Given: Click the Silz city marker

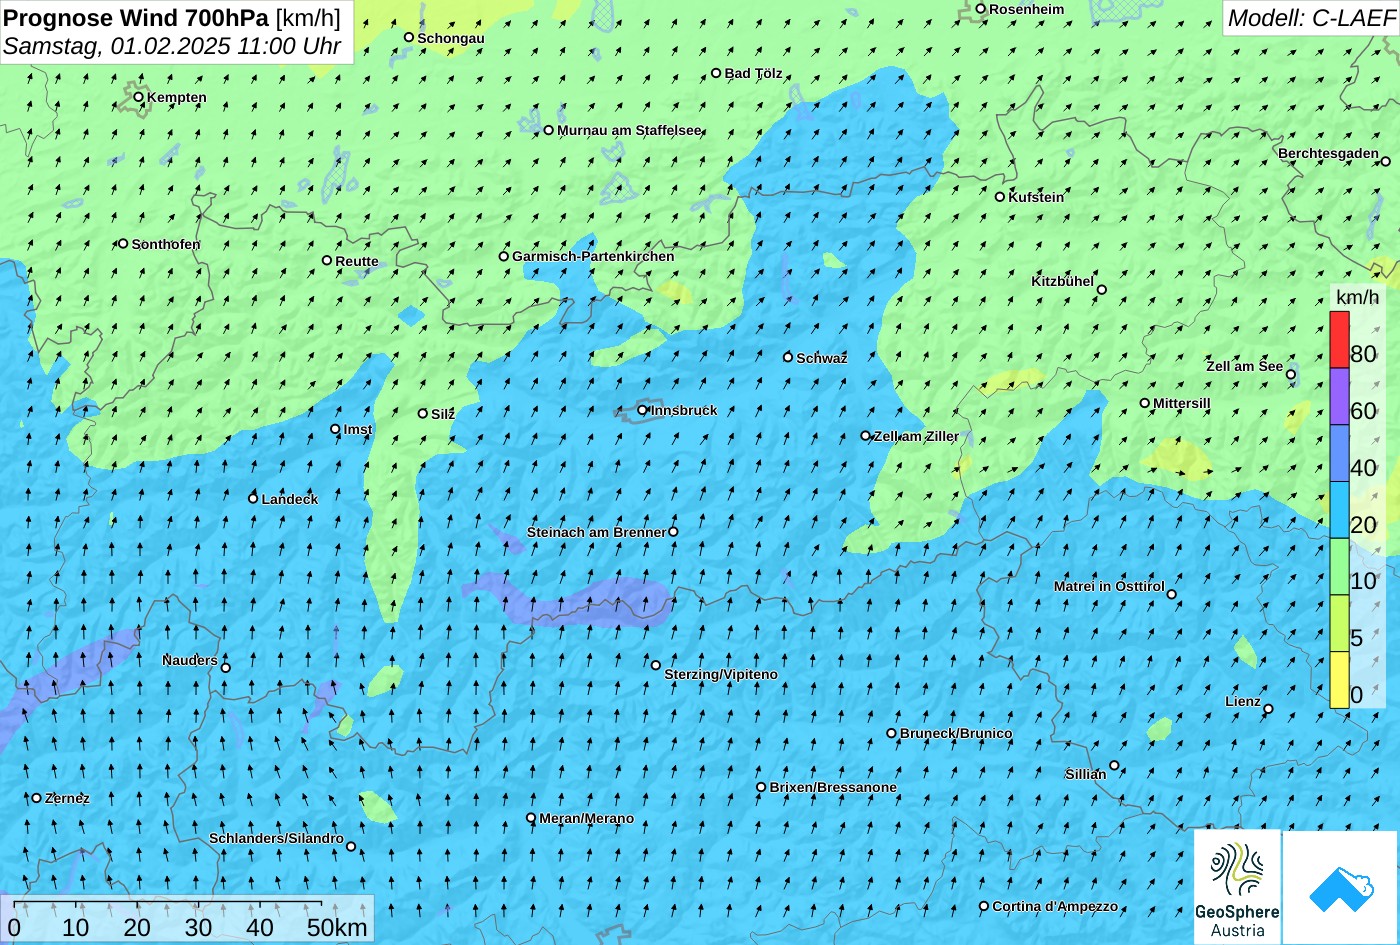Looking at the screenshot, I should coord(423,413).
